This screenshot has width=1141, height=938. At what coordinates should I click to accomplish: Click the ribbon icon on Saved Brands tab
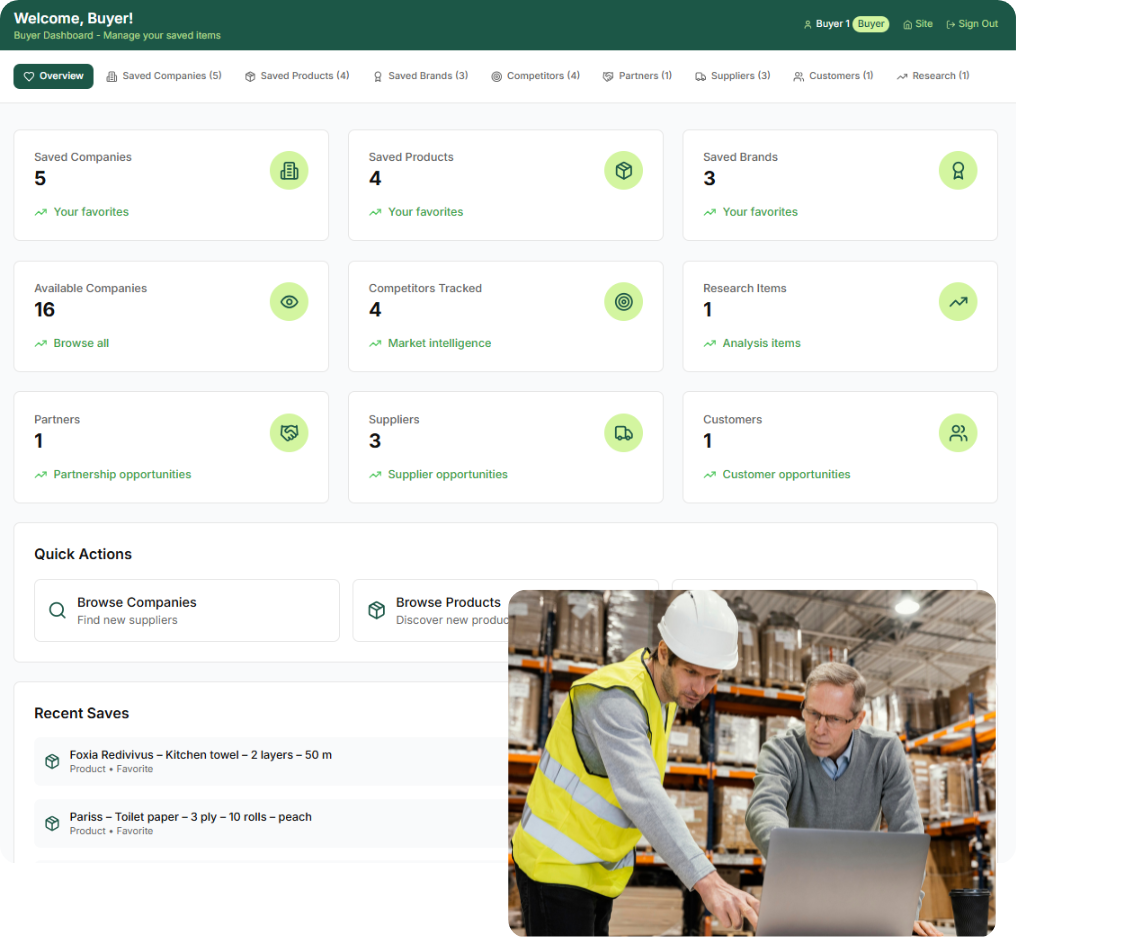pyautogui.click(x=378, y=76)
